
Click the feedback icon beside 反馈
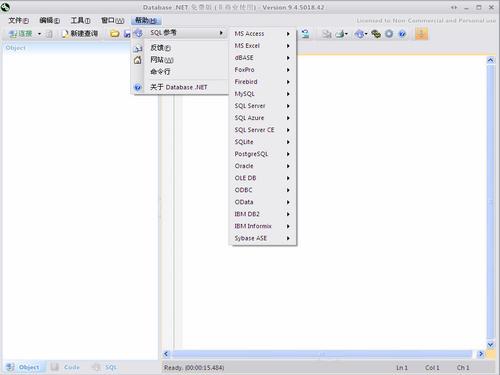point(138,48)
